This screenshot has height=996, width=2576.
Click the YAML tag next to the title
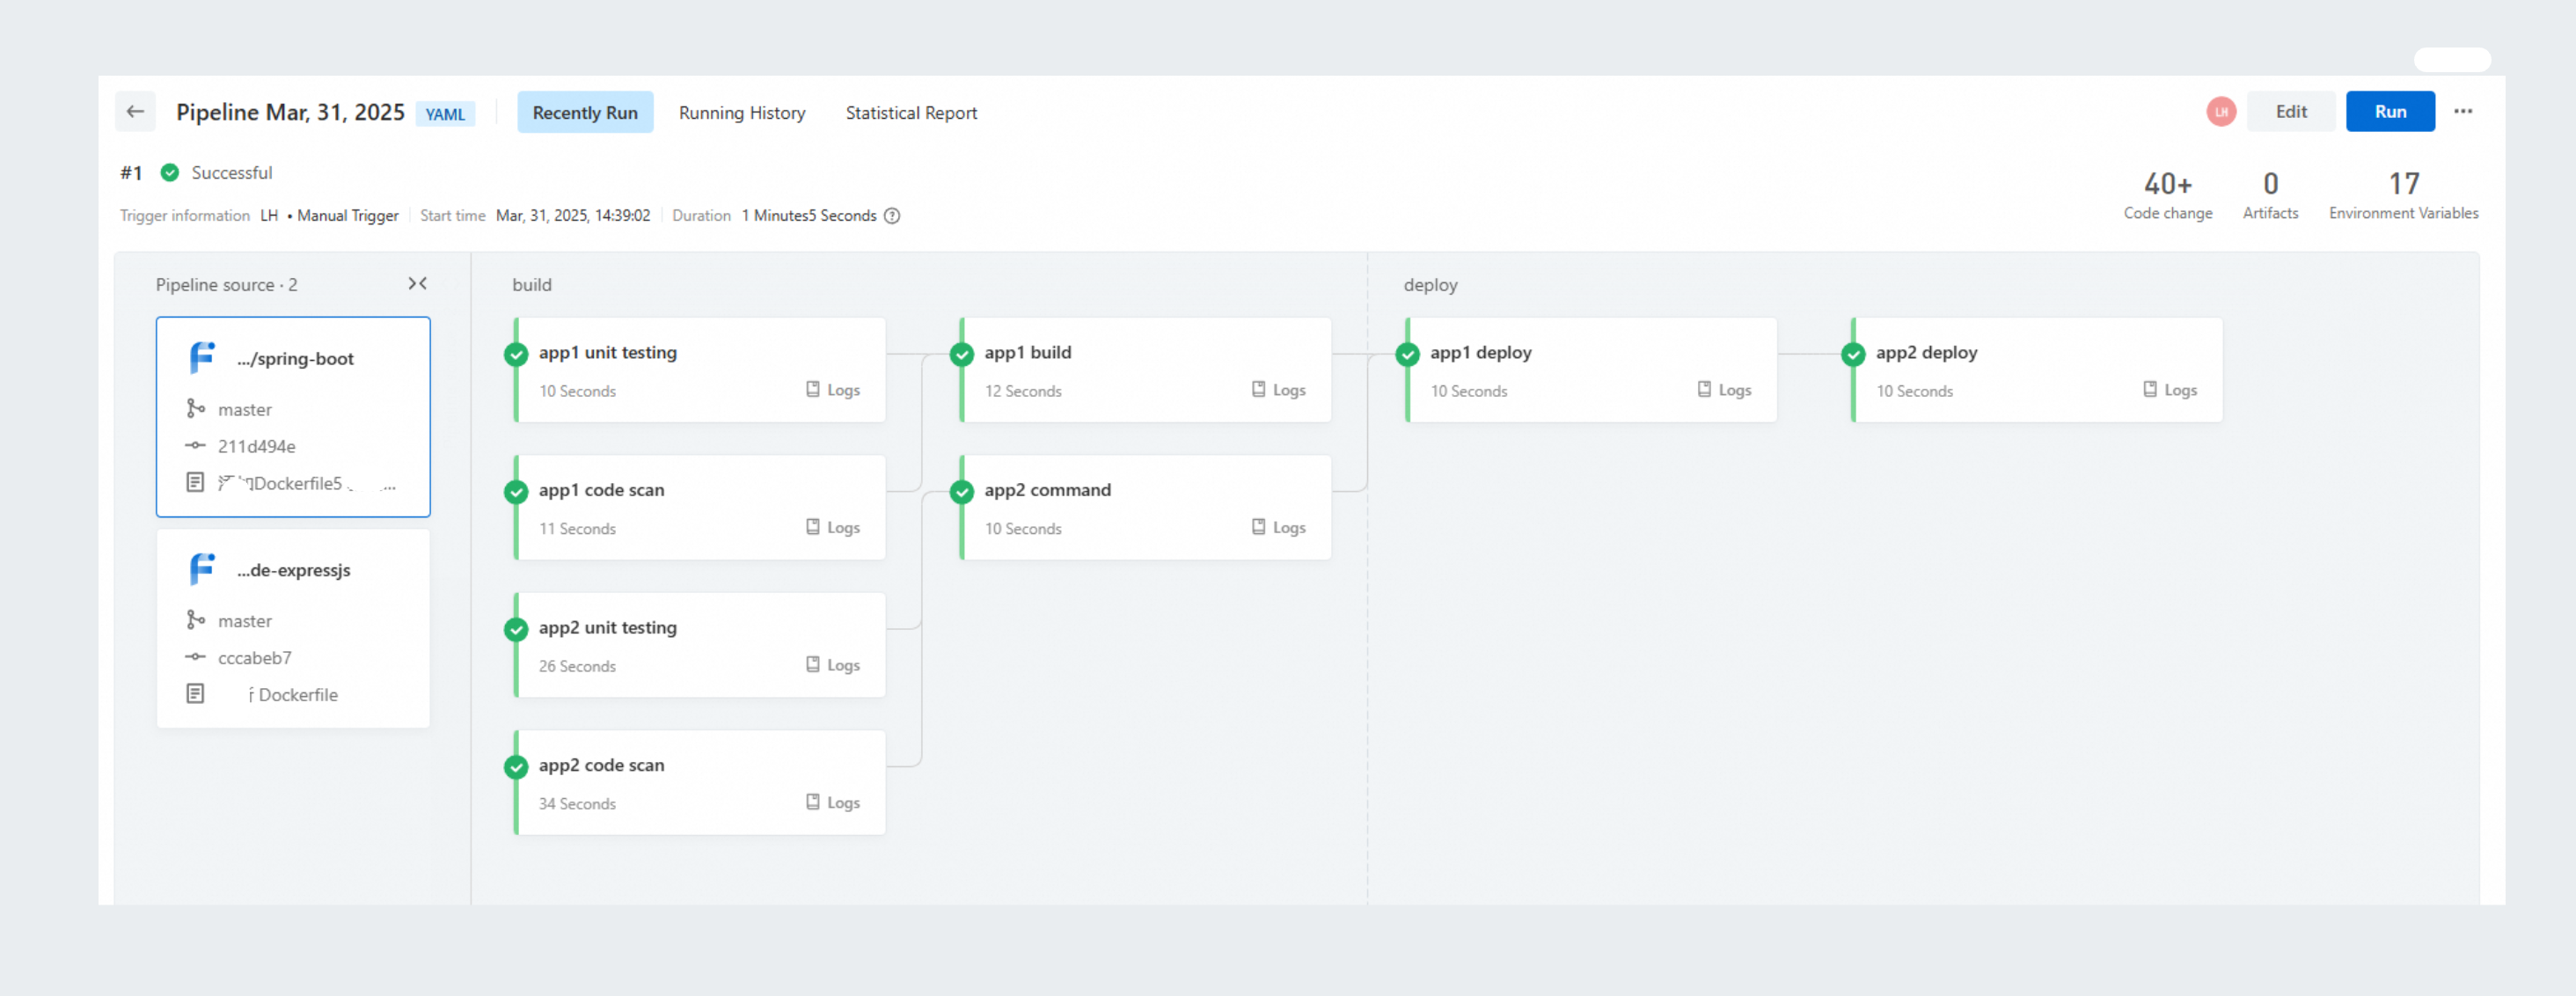[445, 114]
